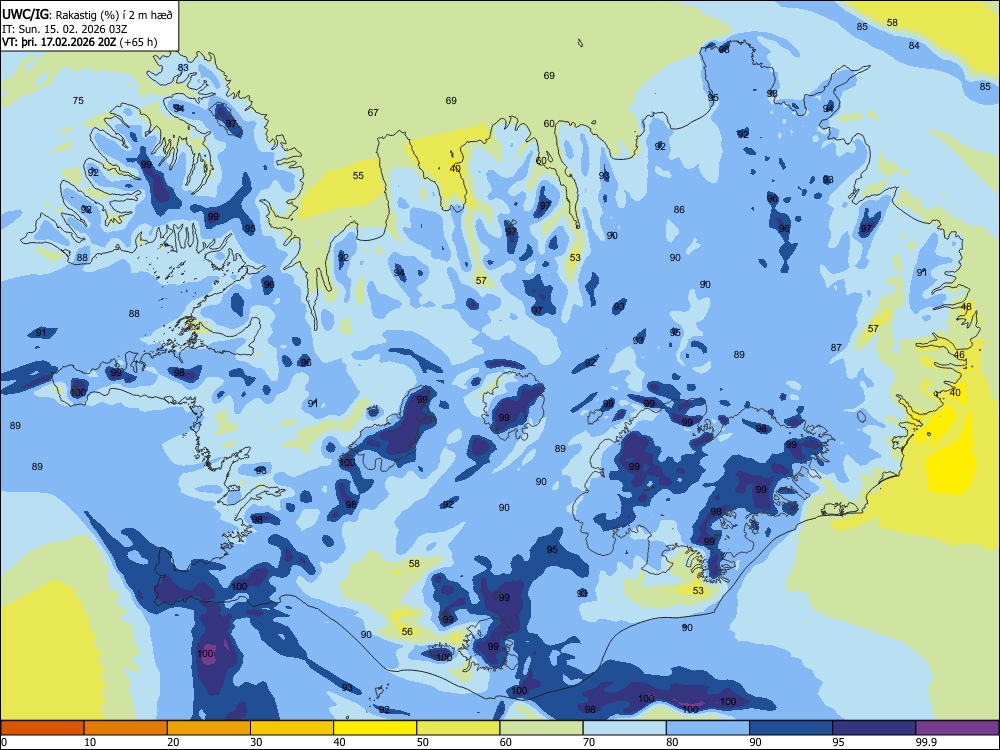Image resolution: width=1000 pixels, height=750 pixels.
Task: Click the legend label '70'
Action: coord(589,742)
